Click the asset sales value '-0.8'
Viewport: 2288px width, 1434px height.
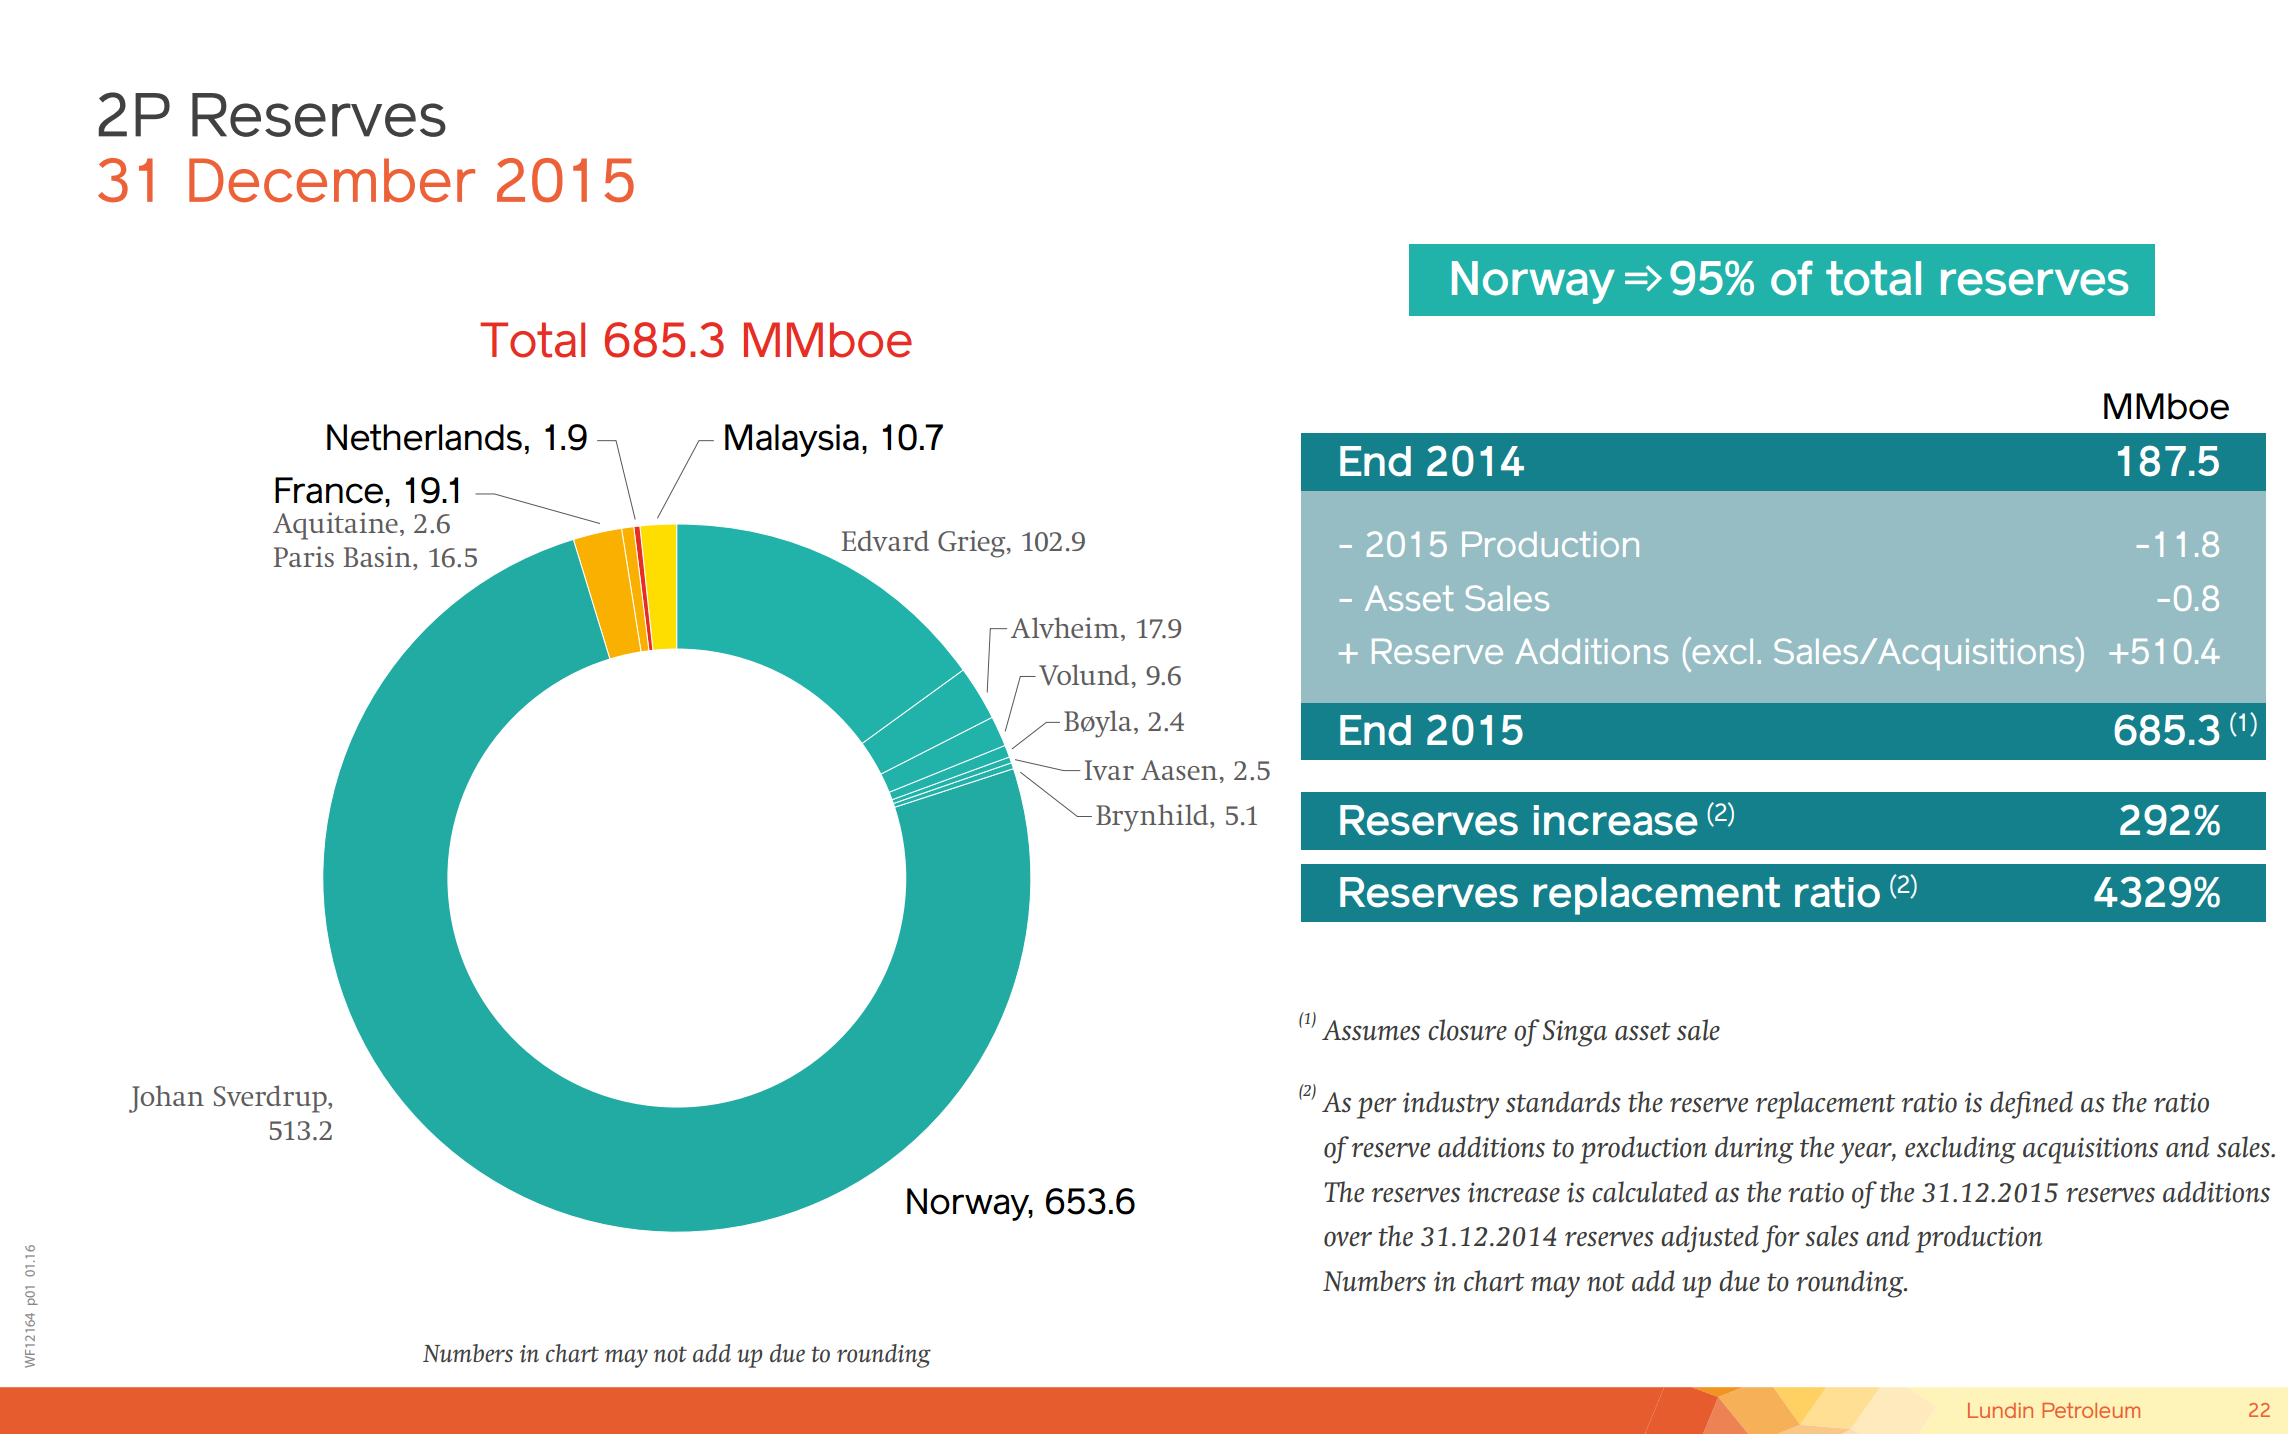pos(2188,599)
